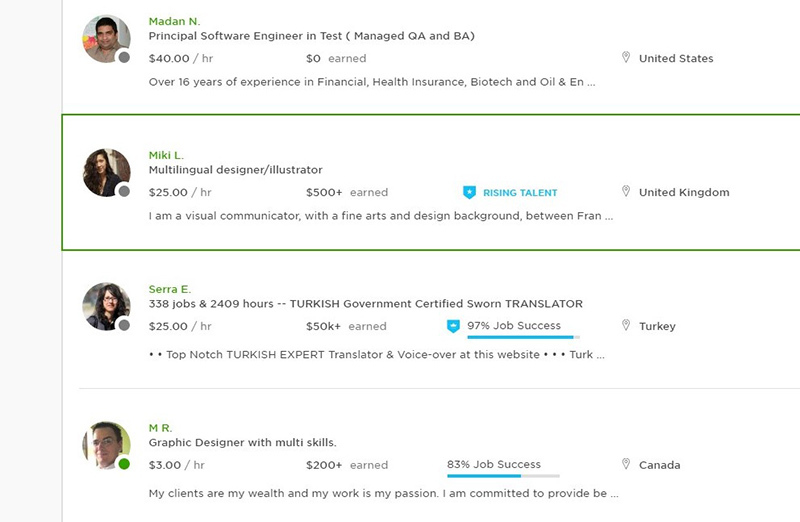Screen dimensions: 800x522
Task: Click the location pin icon beside Turkey
Action: coord(626,326)
